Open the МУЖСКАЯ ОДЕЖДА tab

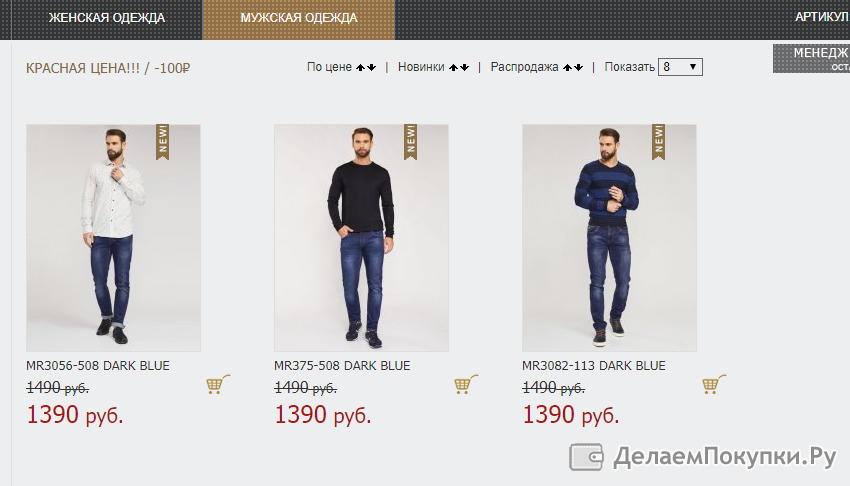[299, 18]
